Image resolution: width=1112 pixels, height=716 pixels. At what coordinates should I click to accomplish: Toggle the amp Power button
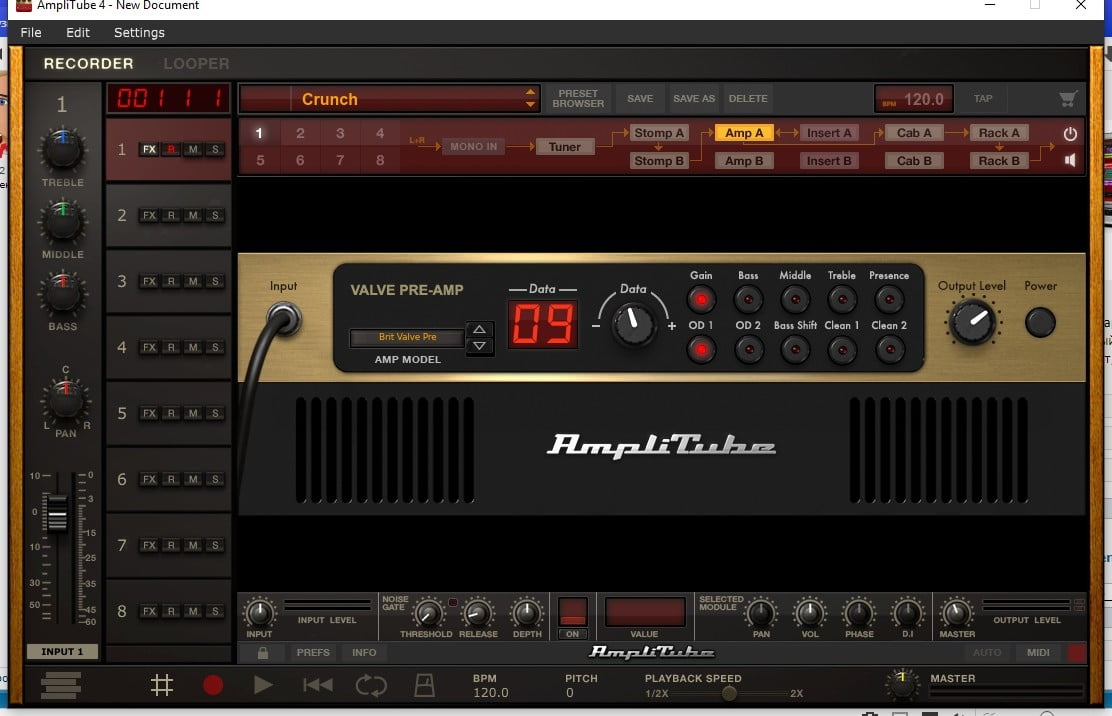[1040, 323]
